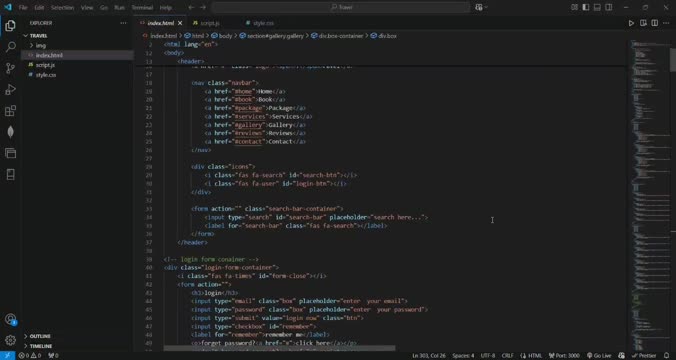Click the Split Editor icon
Screen dimensions: 676x360
click(x=654, y=23)
